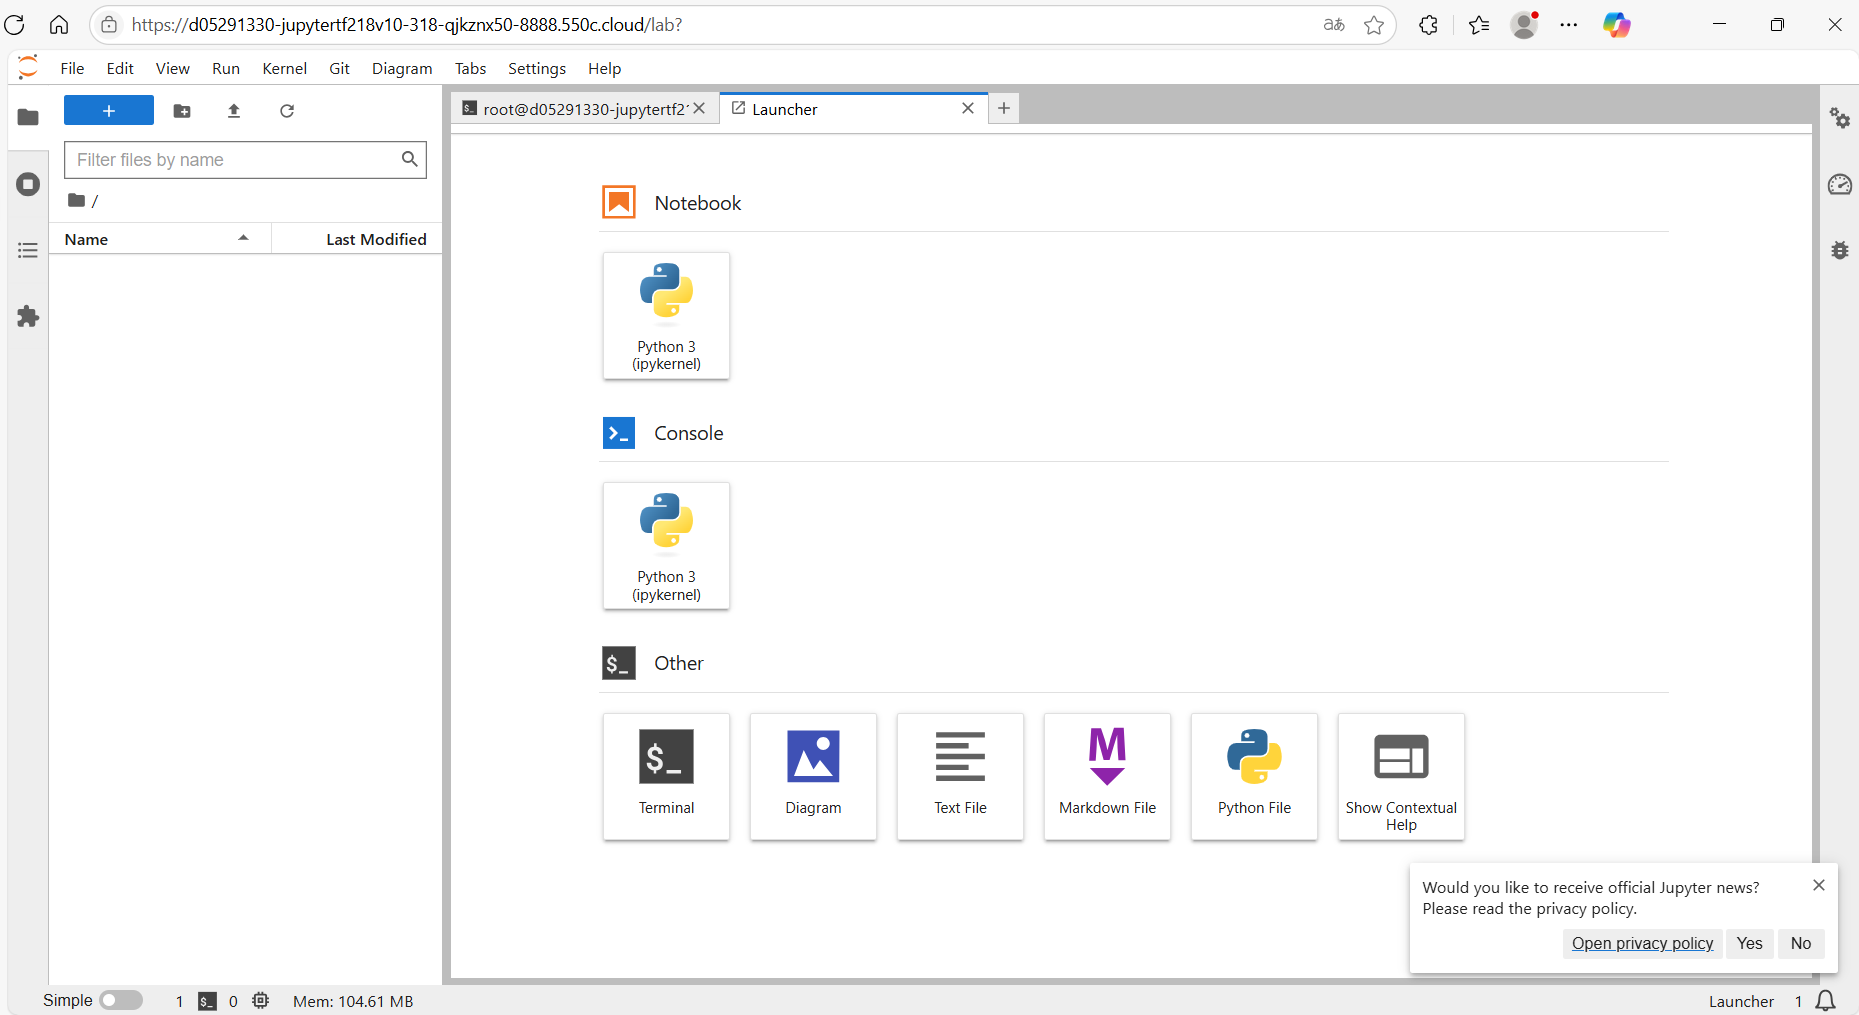
Task: Open the Table of Contents sidebar
Action: point(28,250)
